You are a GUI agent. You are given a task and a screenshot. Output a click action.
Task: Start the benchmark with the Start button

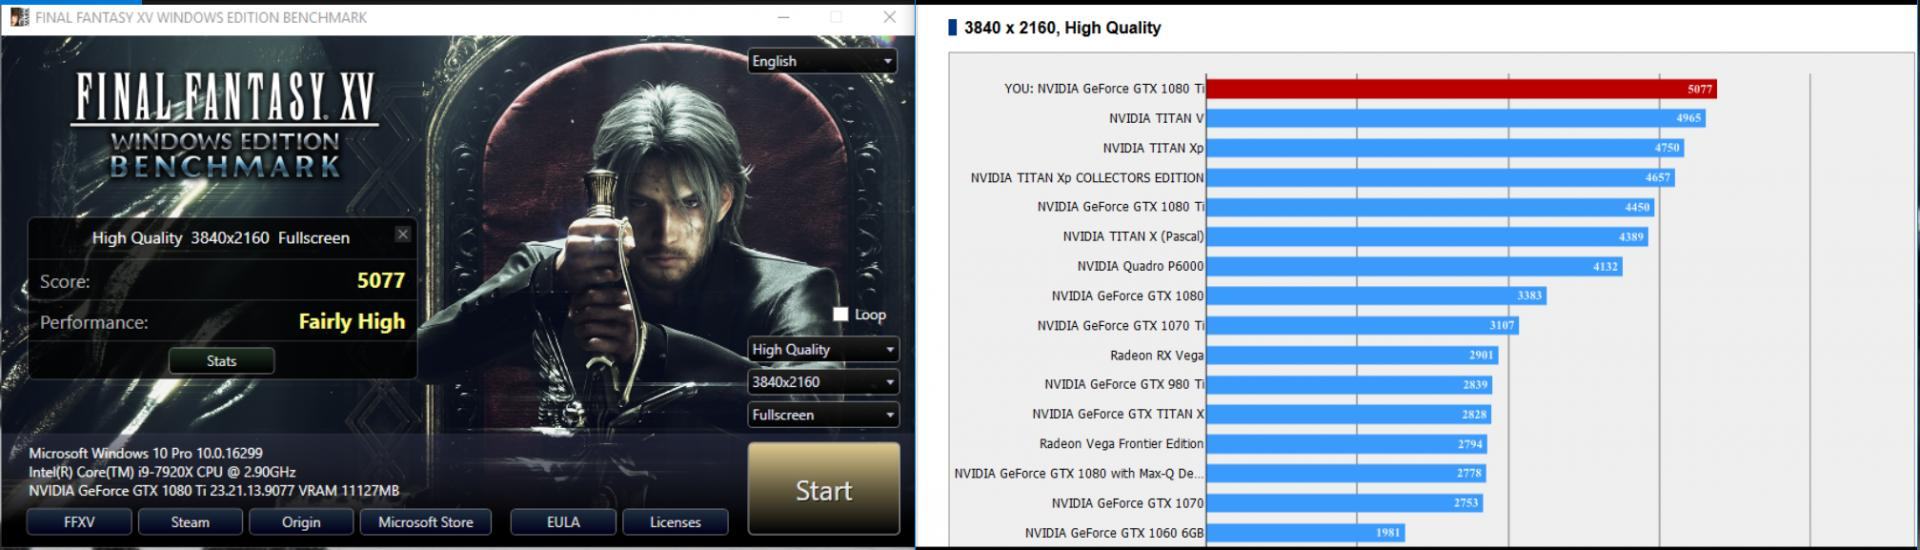(x=823, y=490)
